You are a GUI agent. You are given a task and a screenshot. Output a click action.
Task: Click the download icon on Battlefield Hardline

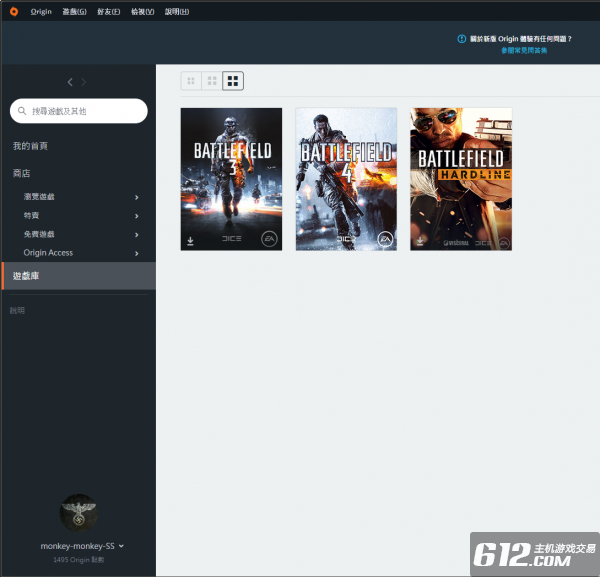[420, 241]
